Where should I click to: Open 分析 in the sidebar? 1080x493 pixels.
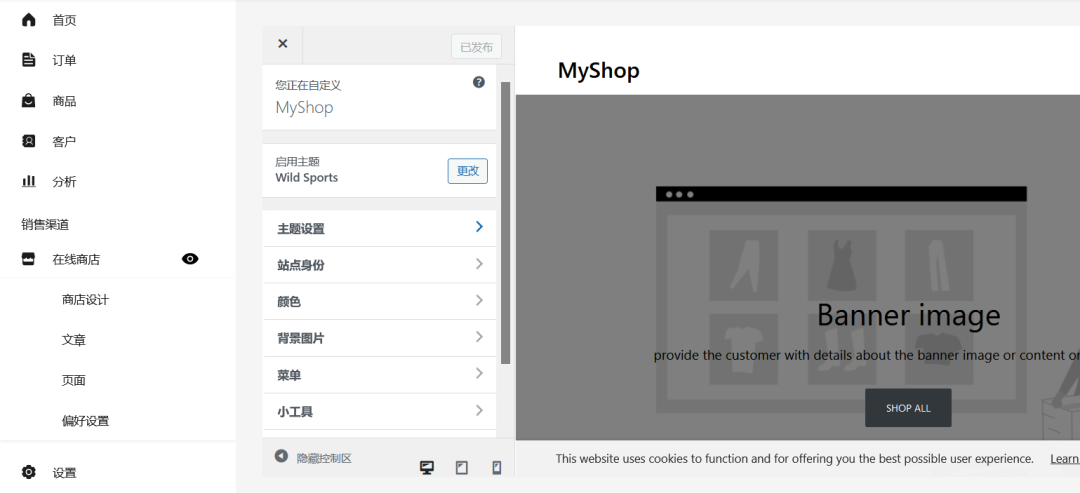coord(65,182)
